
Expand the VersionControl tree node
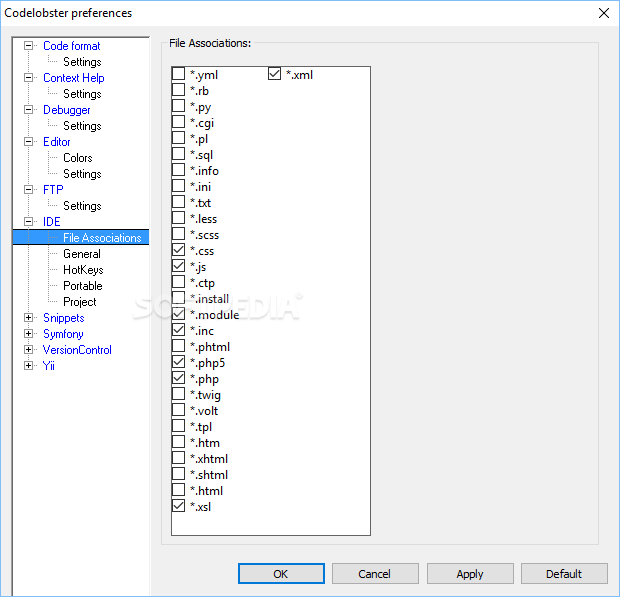28,350
